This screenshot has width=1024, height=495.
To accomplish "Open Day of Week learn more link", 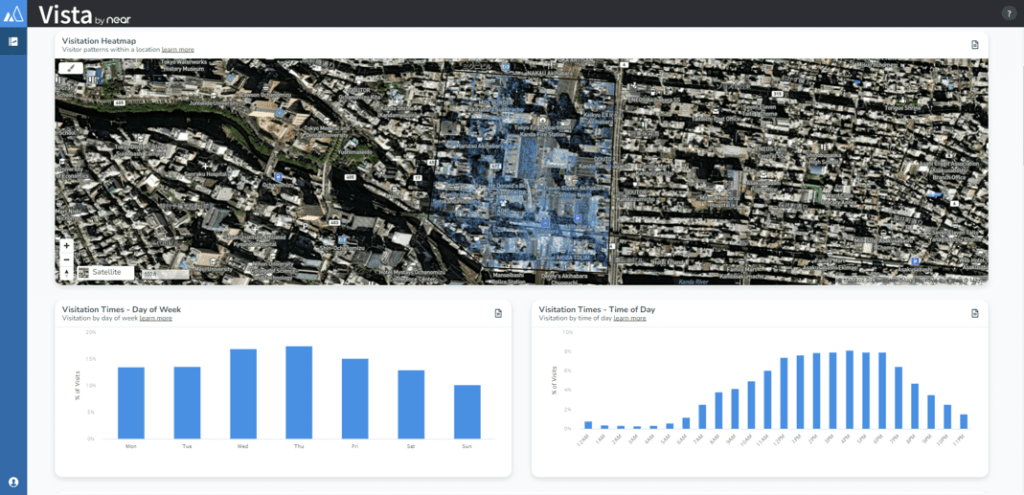I will click(x=156, y=318).
